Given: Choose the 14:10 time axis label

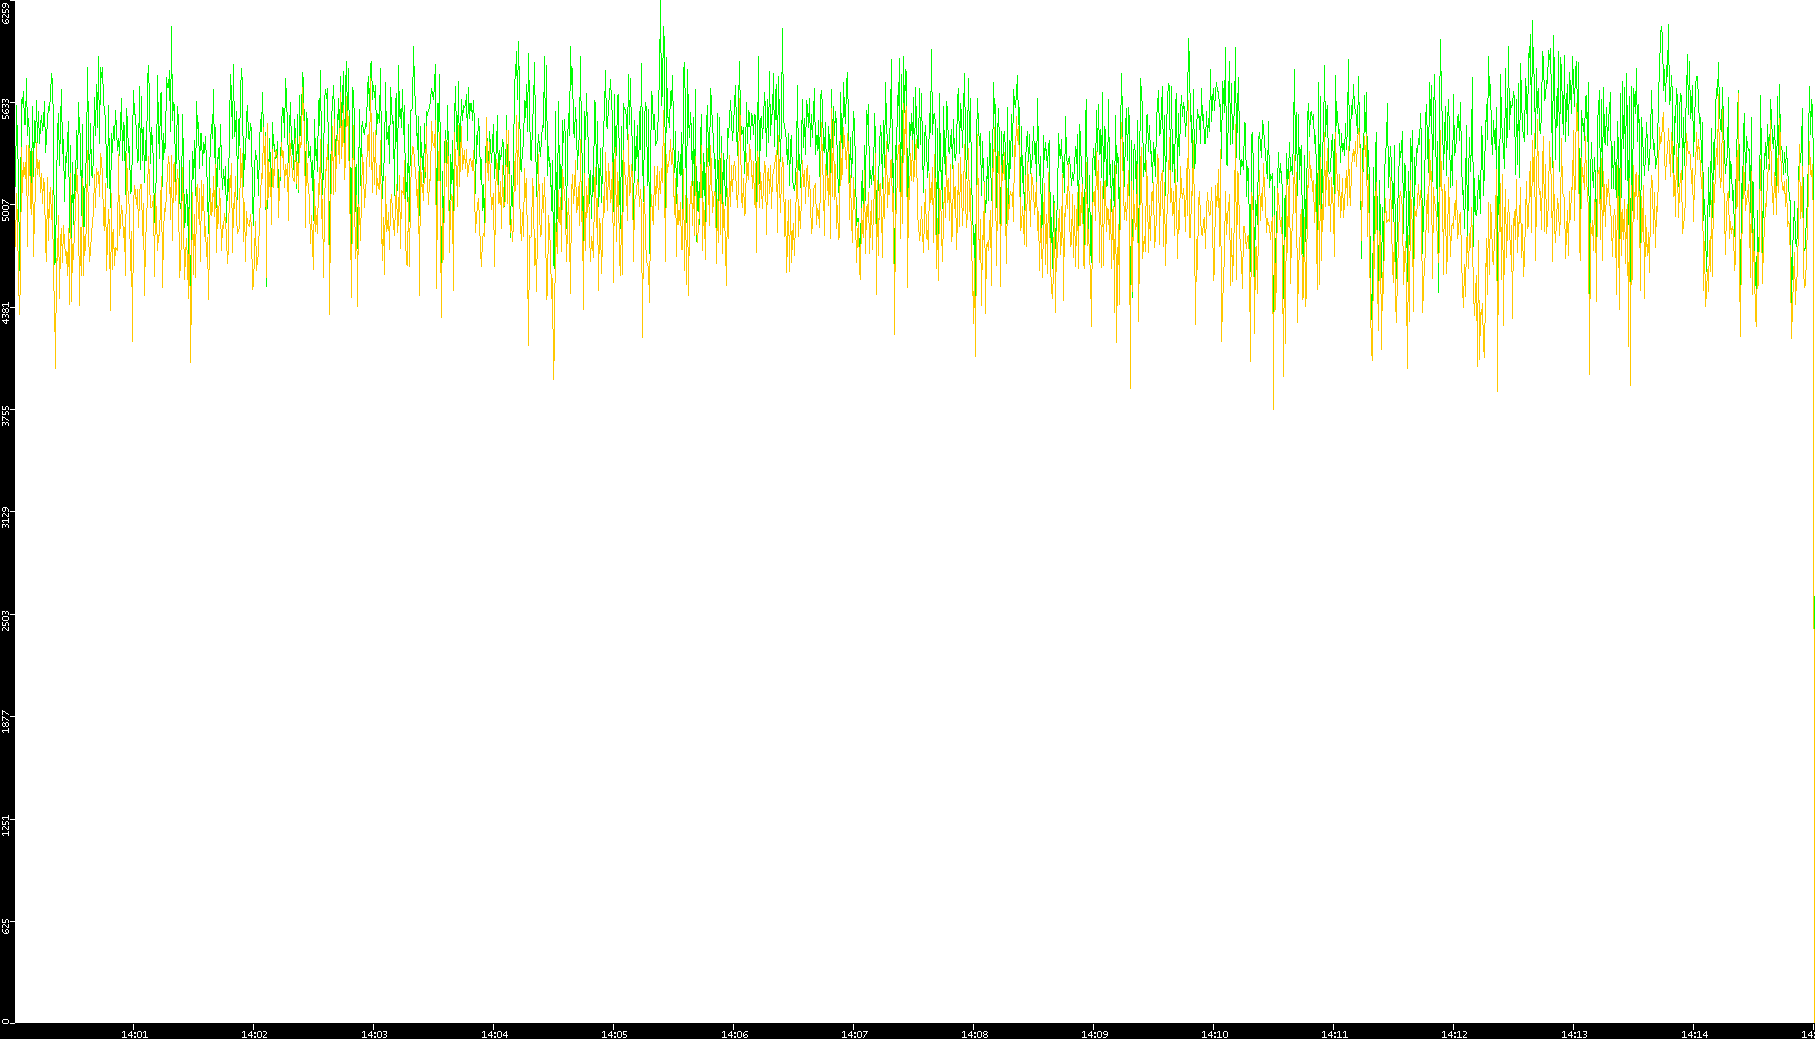Looking at the screenshot, I should point(1214,1034).
